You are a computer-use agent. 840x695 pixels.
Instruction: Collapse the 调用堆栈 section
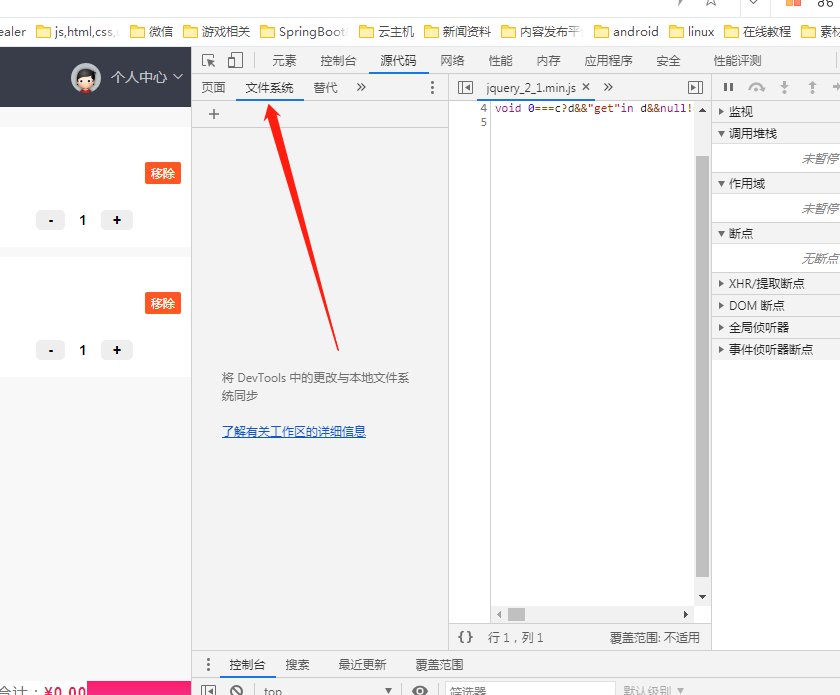(776, 133)
